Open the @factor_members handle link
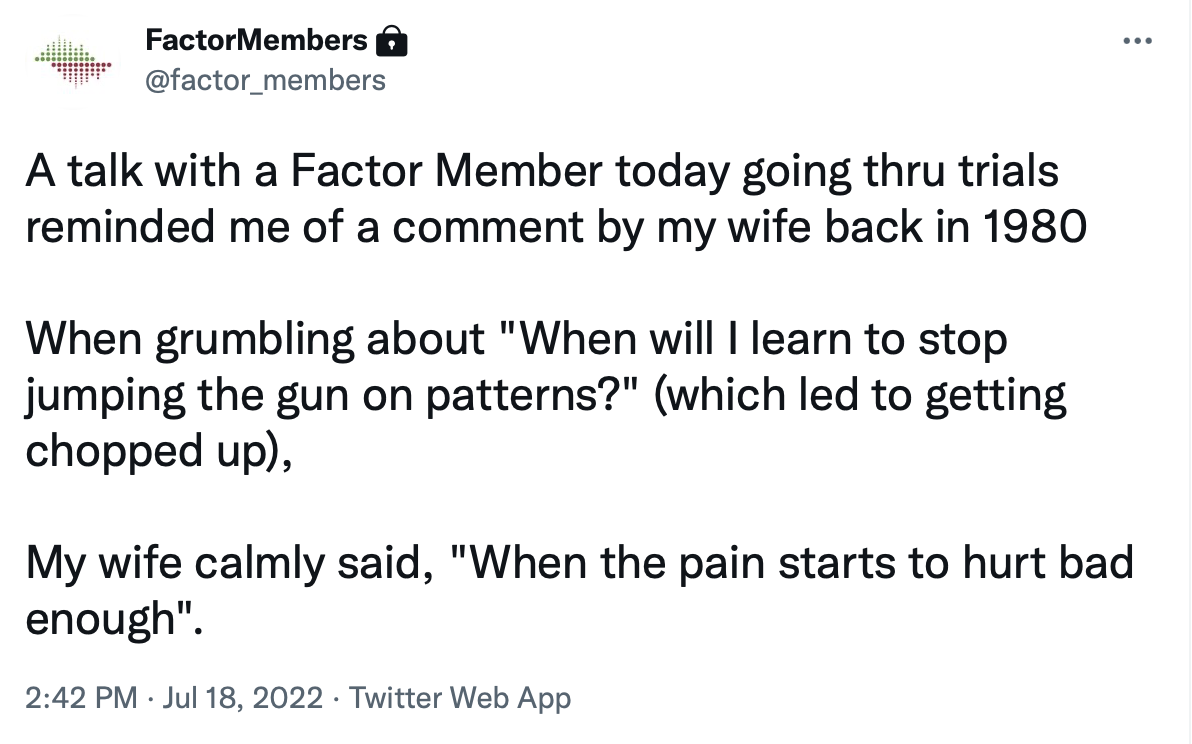The height and width of the screenshot is (744, 1192). (x=265, y=80)
